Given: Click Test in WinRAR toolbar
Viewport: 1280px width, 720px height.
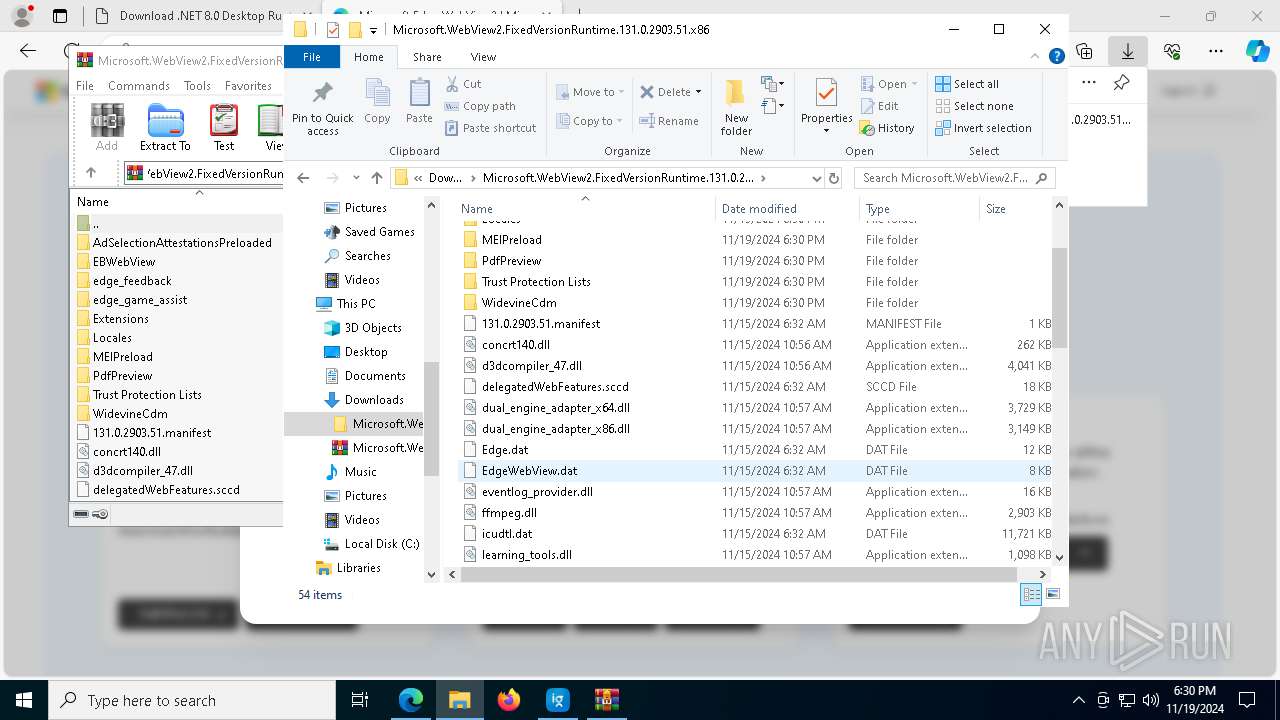Looking at the screenshot, I should pyautogui.click(x=224, y=127).
